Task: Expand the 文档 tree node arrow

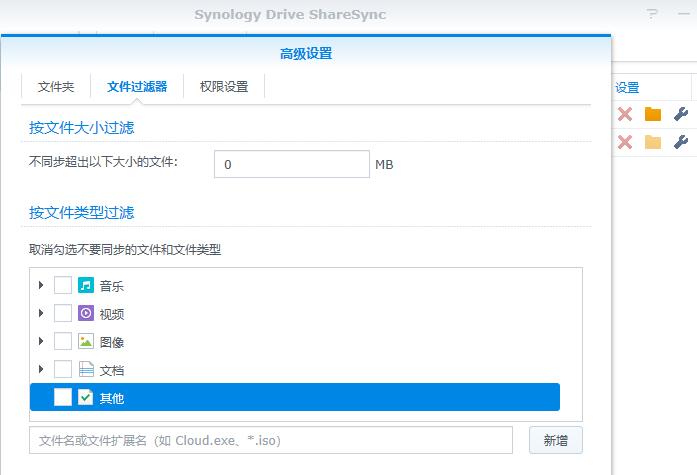Action: (41, 370)
